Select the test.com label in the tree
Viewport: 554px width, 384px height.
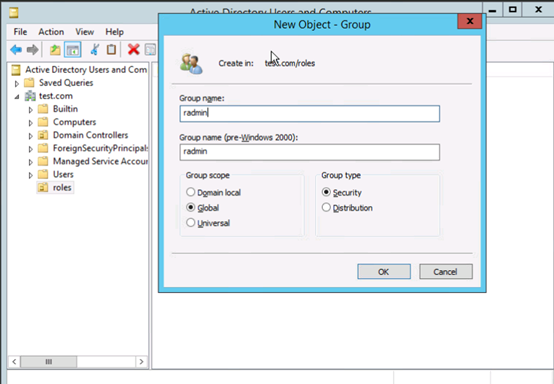pos(56,96)
